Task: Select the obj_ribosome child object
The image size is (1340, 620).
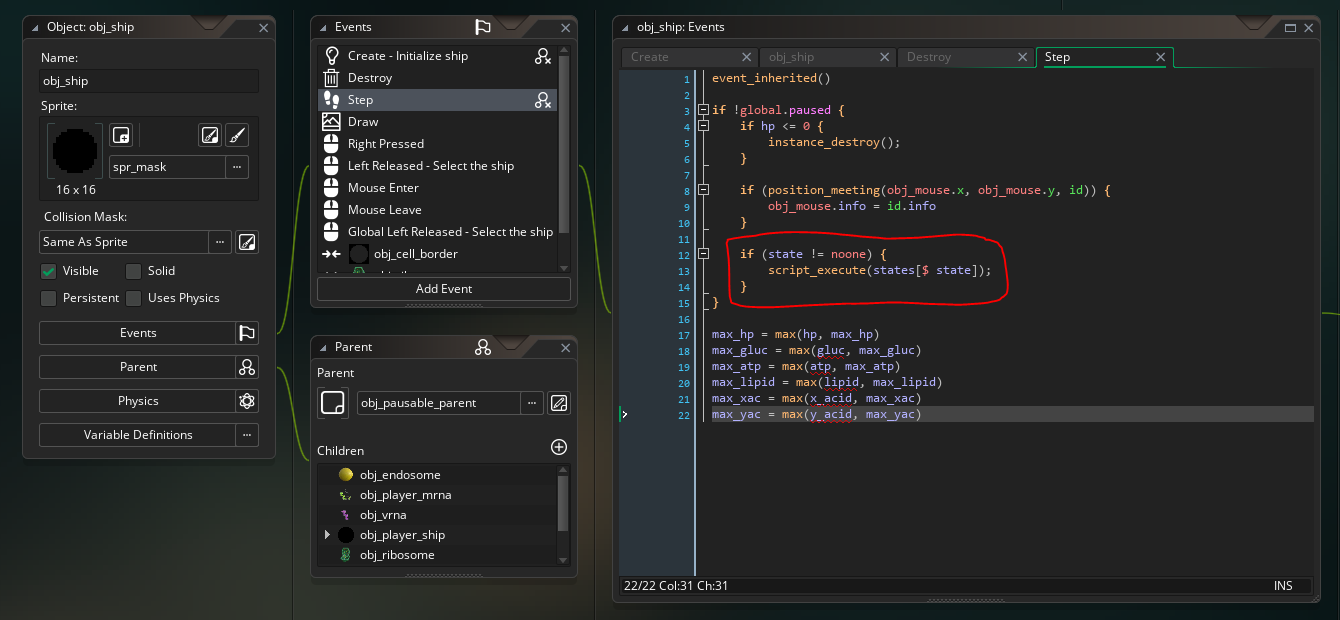Action: pos(438,555)
